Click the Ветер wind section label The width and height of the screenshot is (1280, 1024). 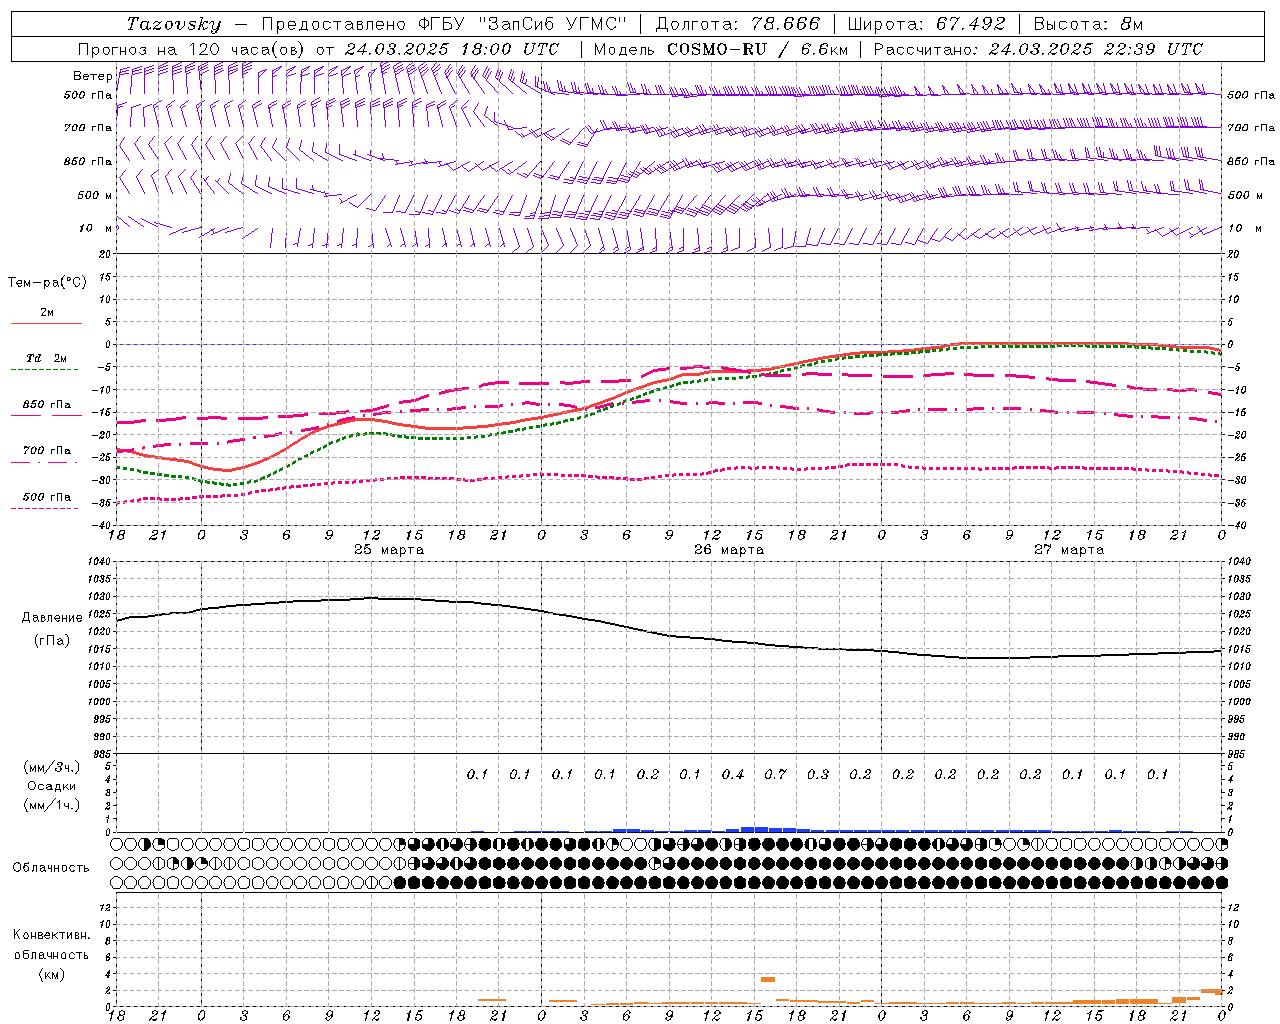(x=92, y=76)
